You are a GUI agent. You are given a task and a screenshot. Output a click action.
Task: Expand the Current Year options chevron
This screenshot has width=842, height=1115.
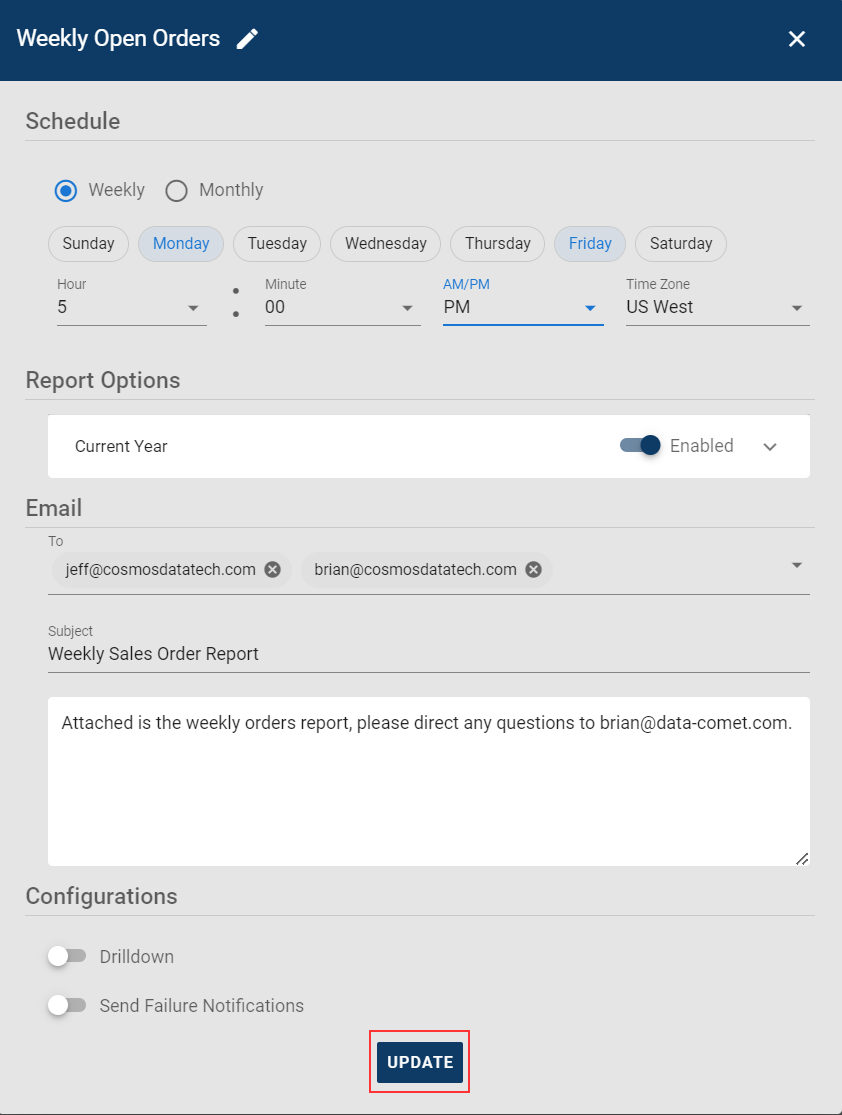click(769, 446)
